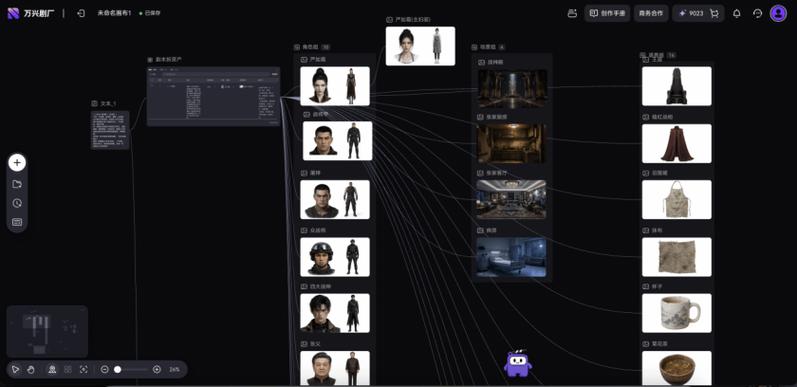797x387 pixels.
Task: Open the customer support chat icon
Action: pyautogui.click(x=757, y=14)
